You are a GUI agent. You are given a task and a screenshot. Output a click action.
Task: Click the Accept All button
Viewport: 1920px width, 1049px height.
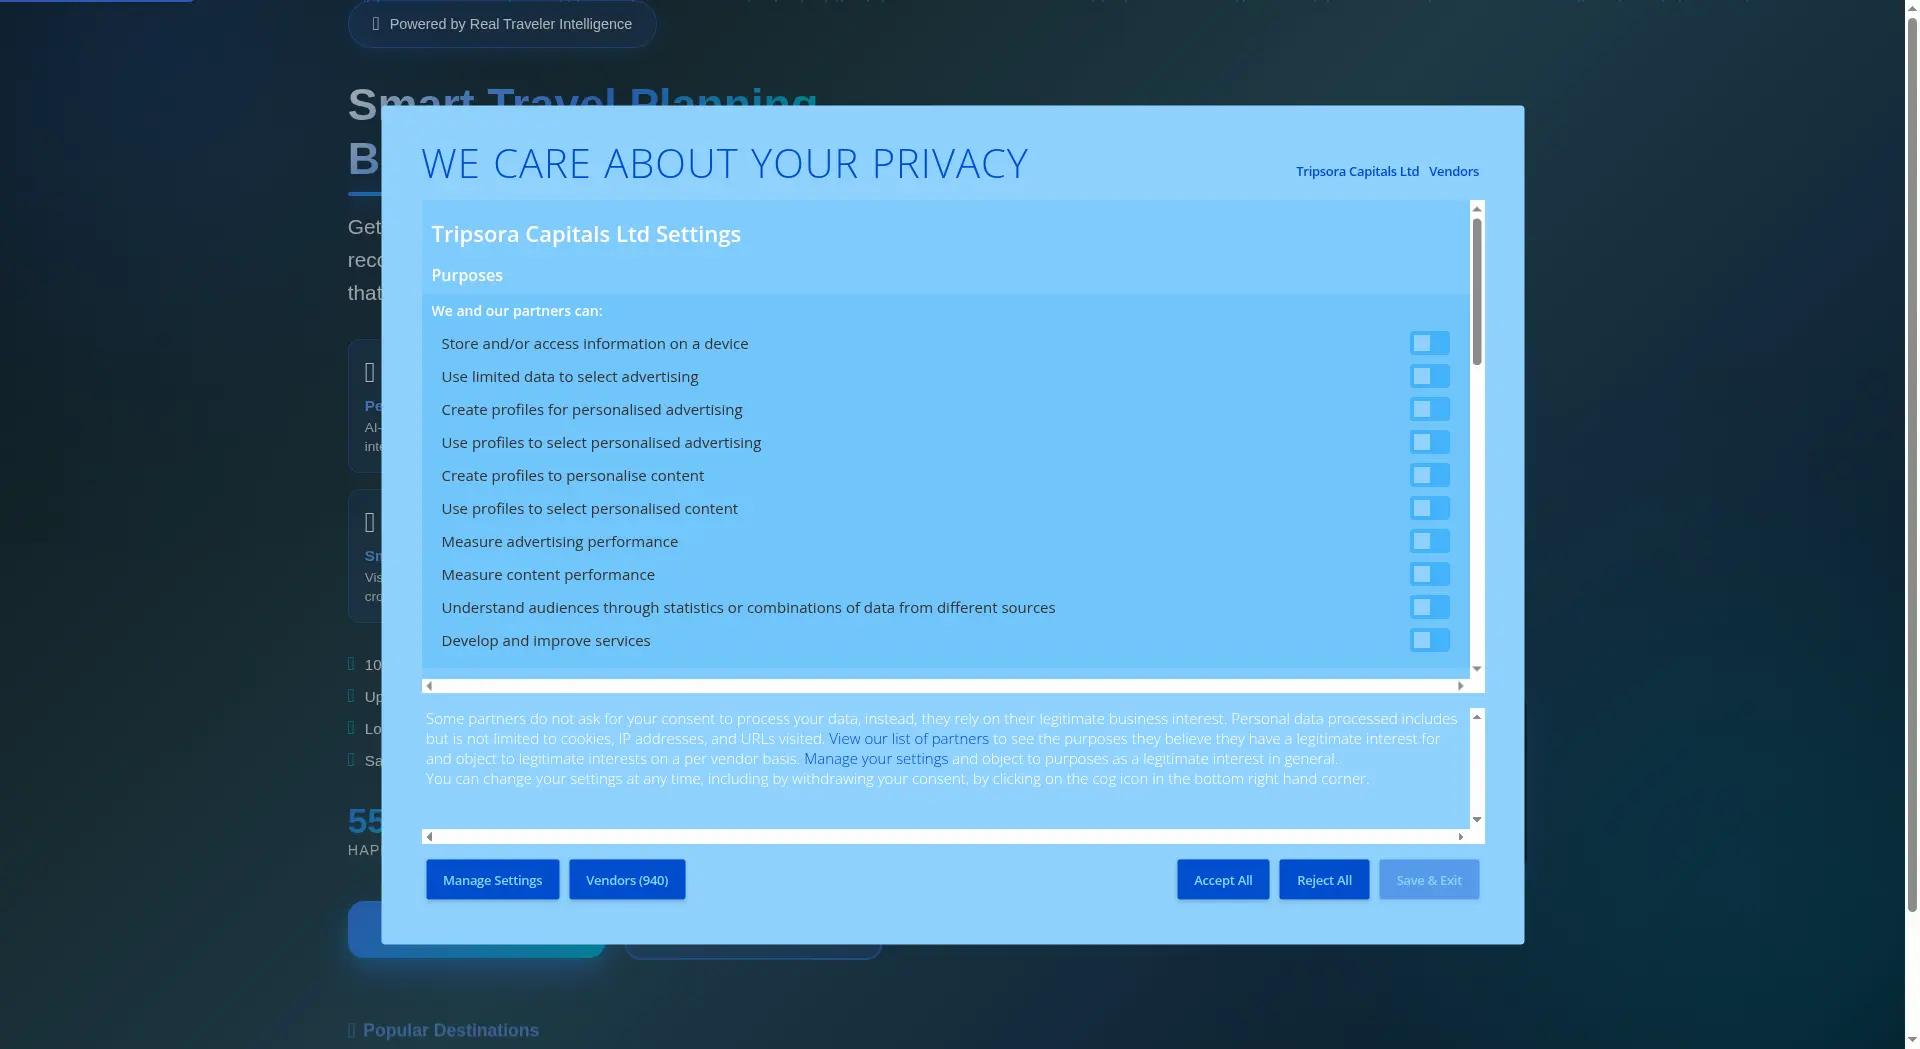click(x=1222, y=880)
